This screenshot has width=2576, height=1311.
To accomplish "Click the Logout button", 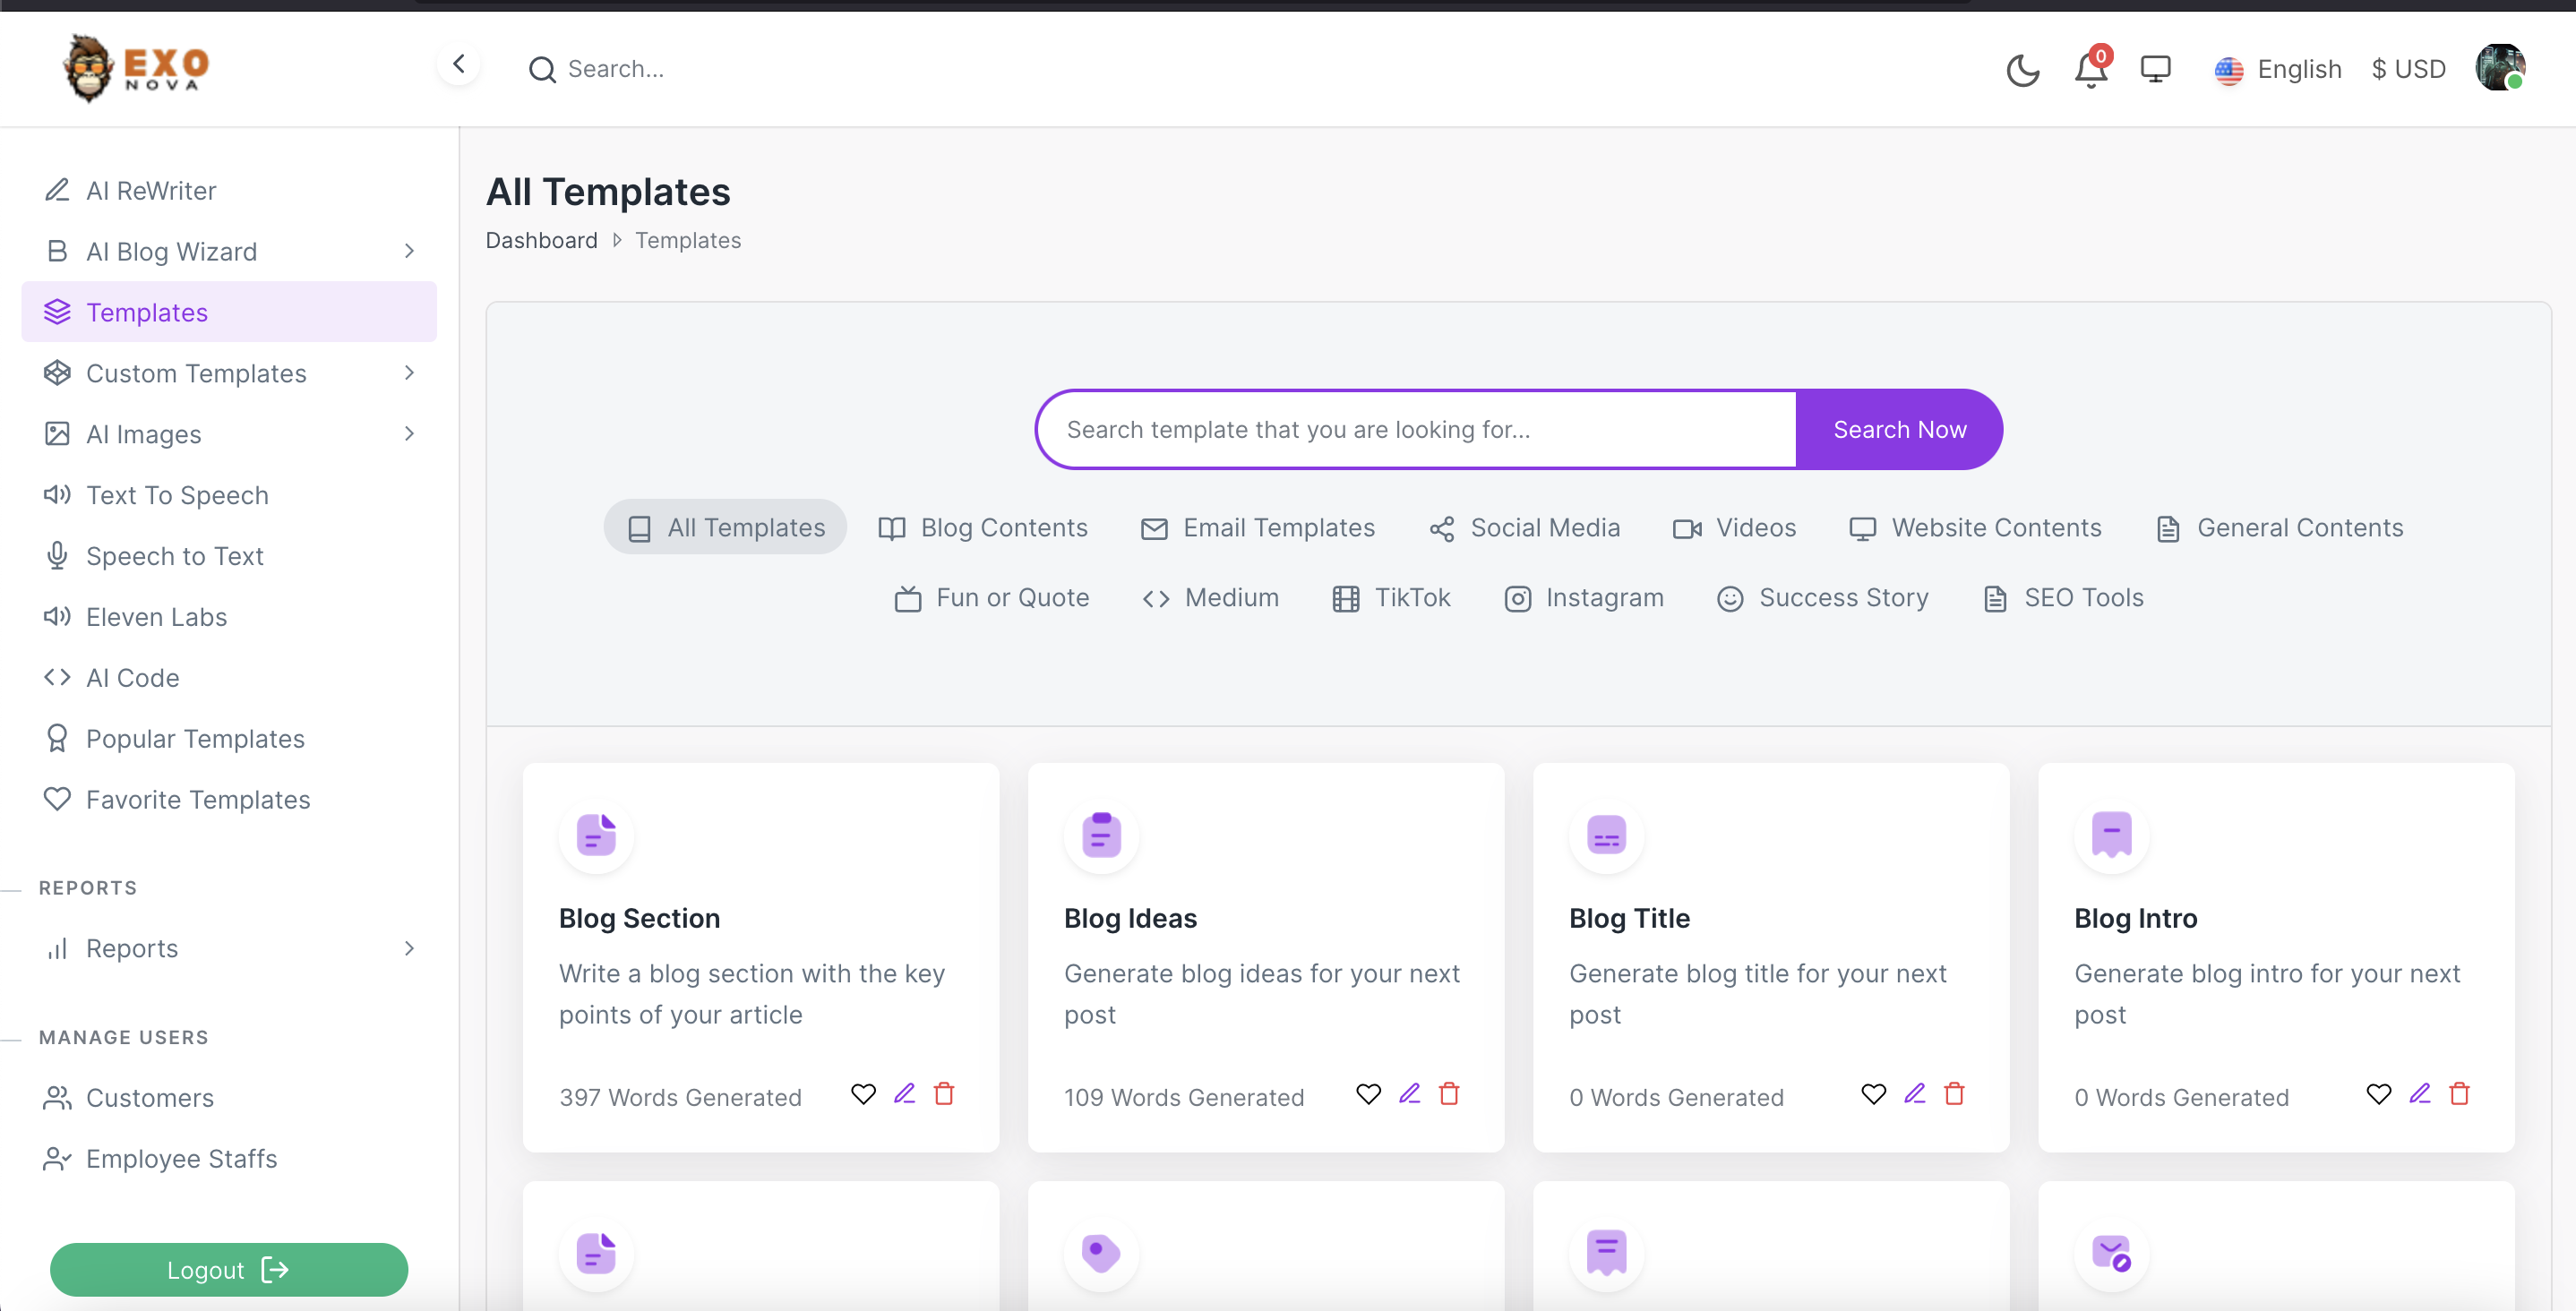I will coord(229,1270).
